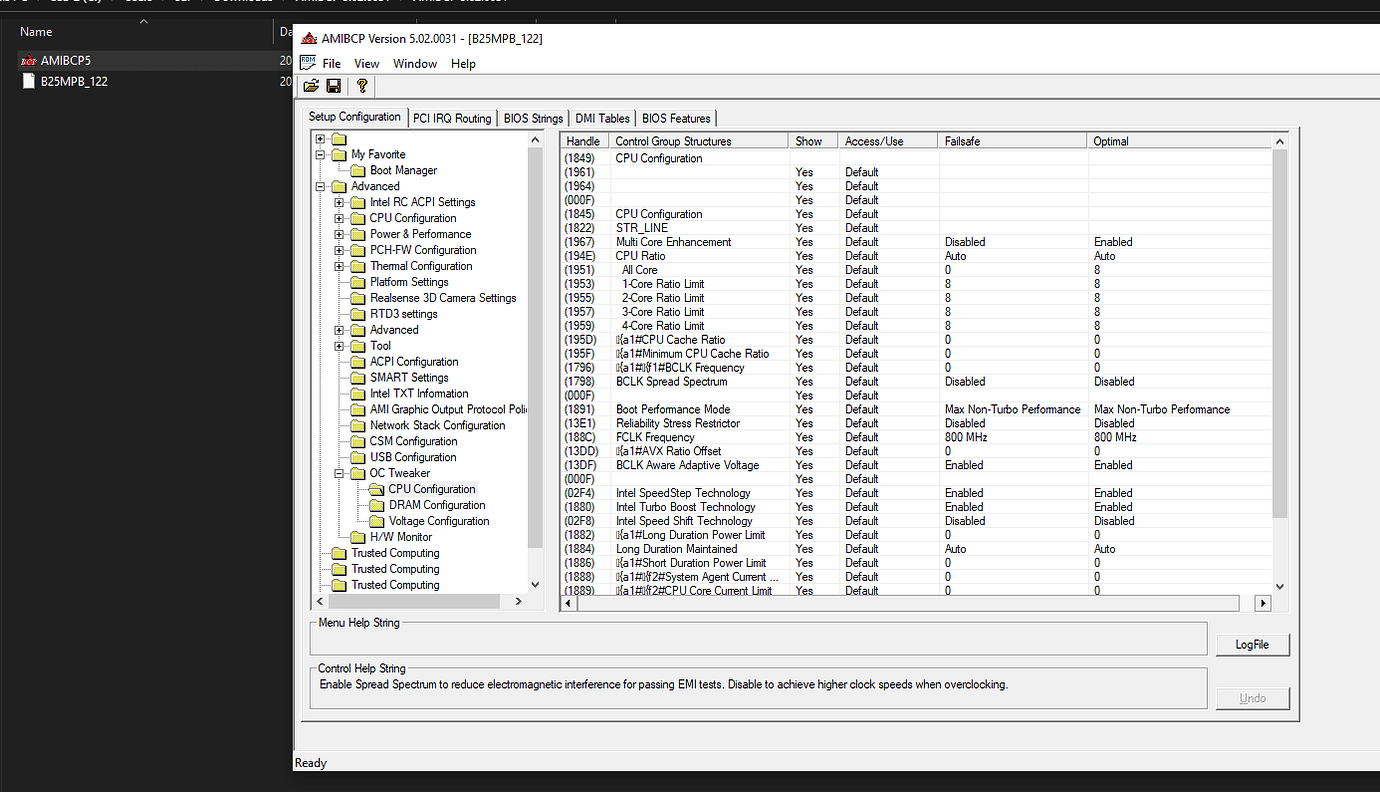Click the AMIBCP5 application icon in file list
Screen dimensions: 1380x792
click(27, 60)
